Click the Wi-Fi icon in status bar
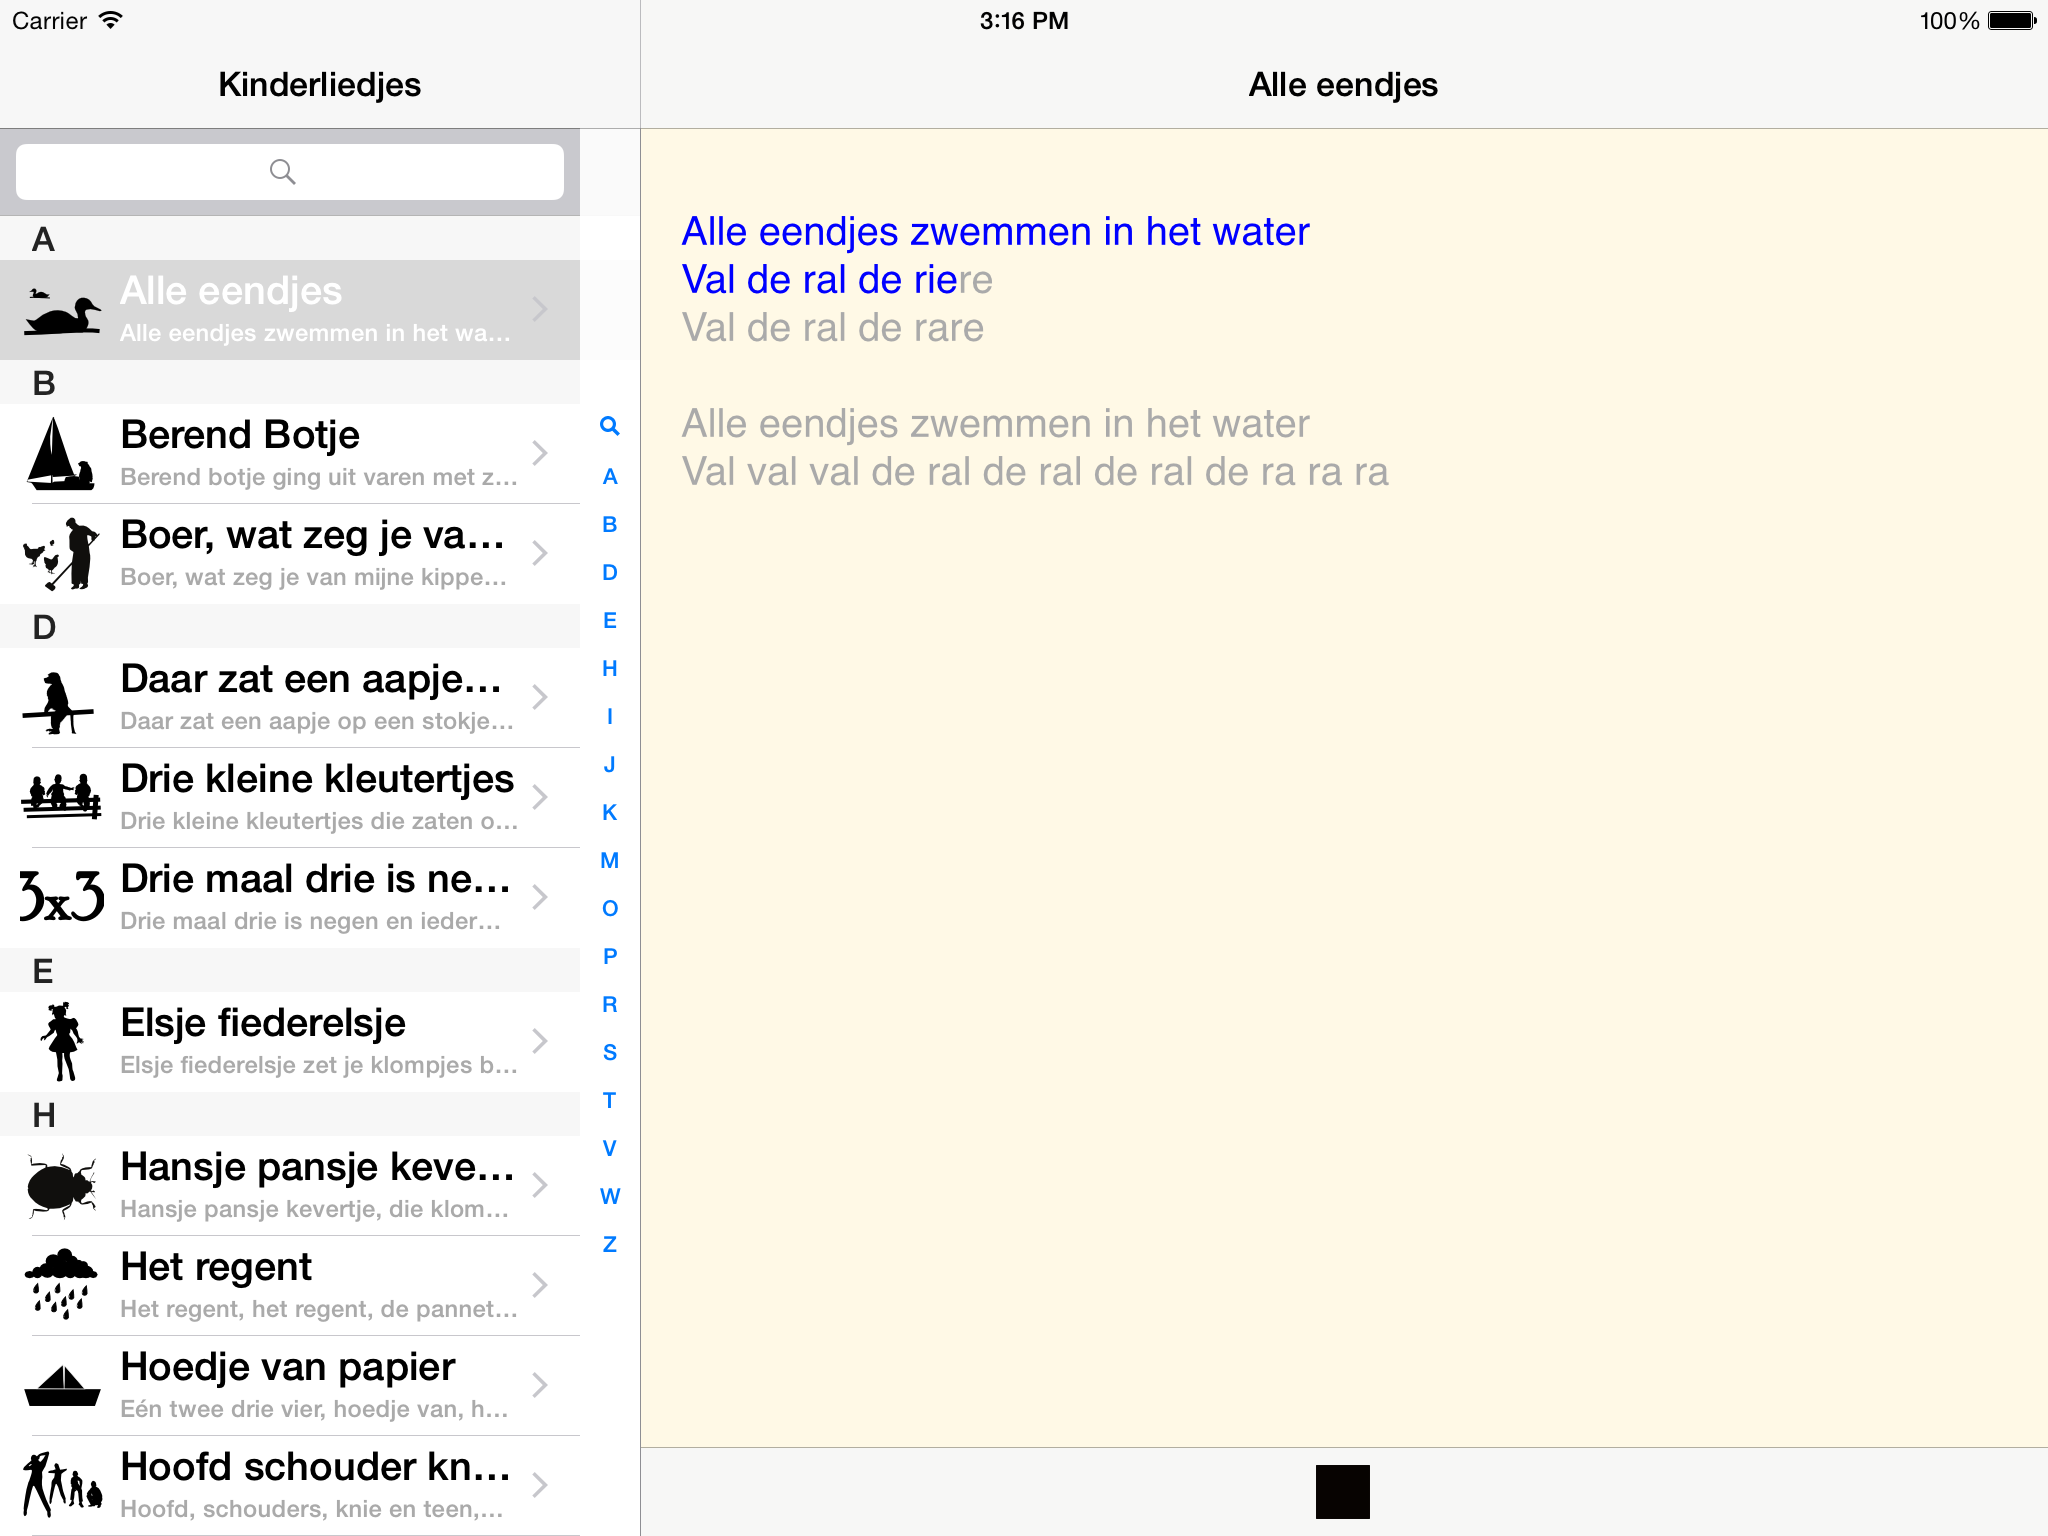 point(111,20)
